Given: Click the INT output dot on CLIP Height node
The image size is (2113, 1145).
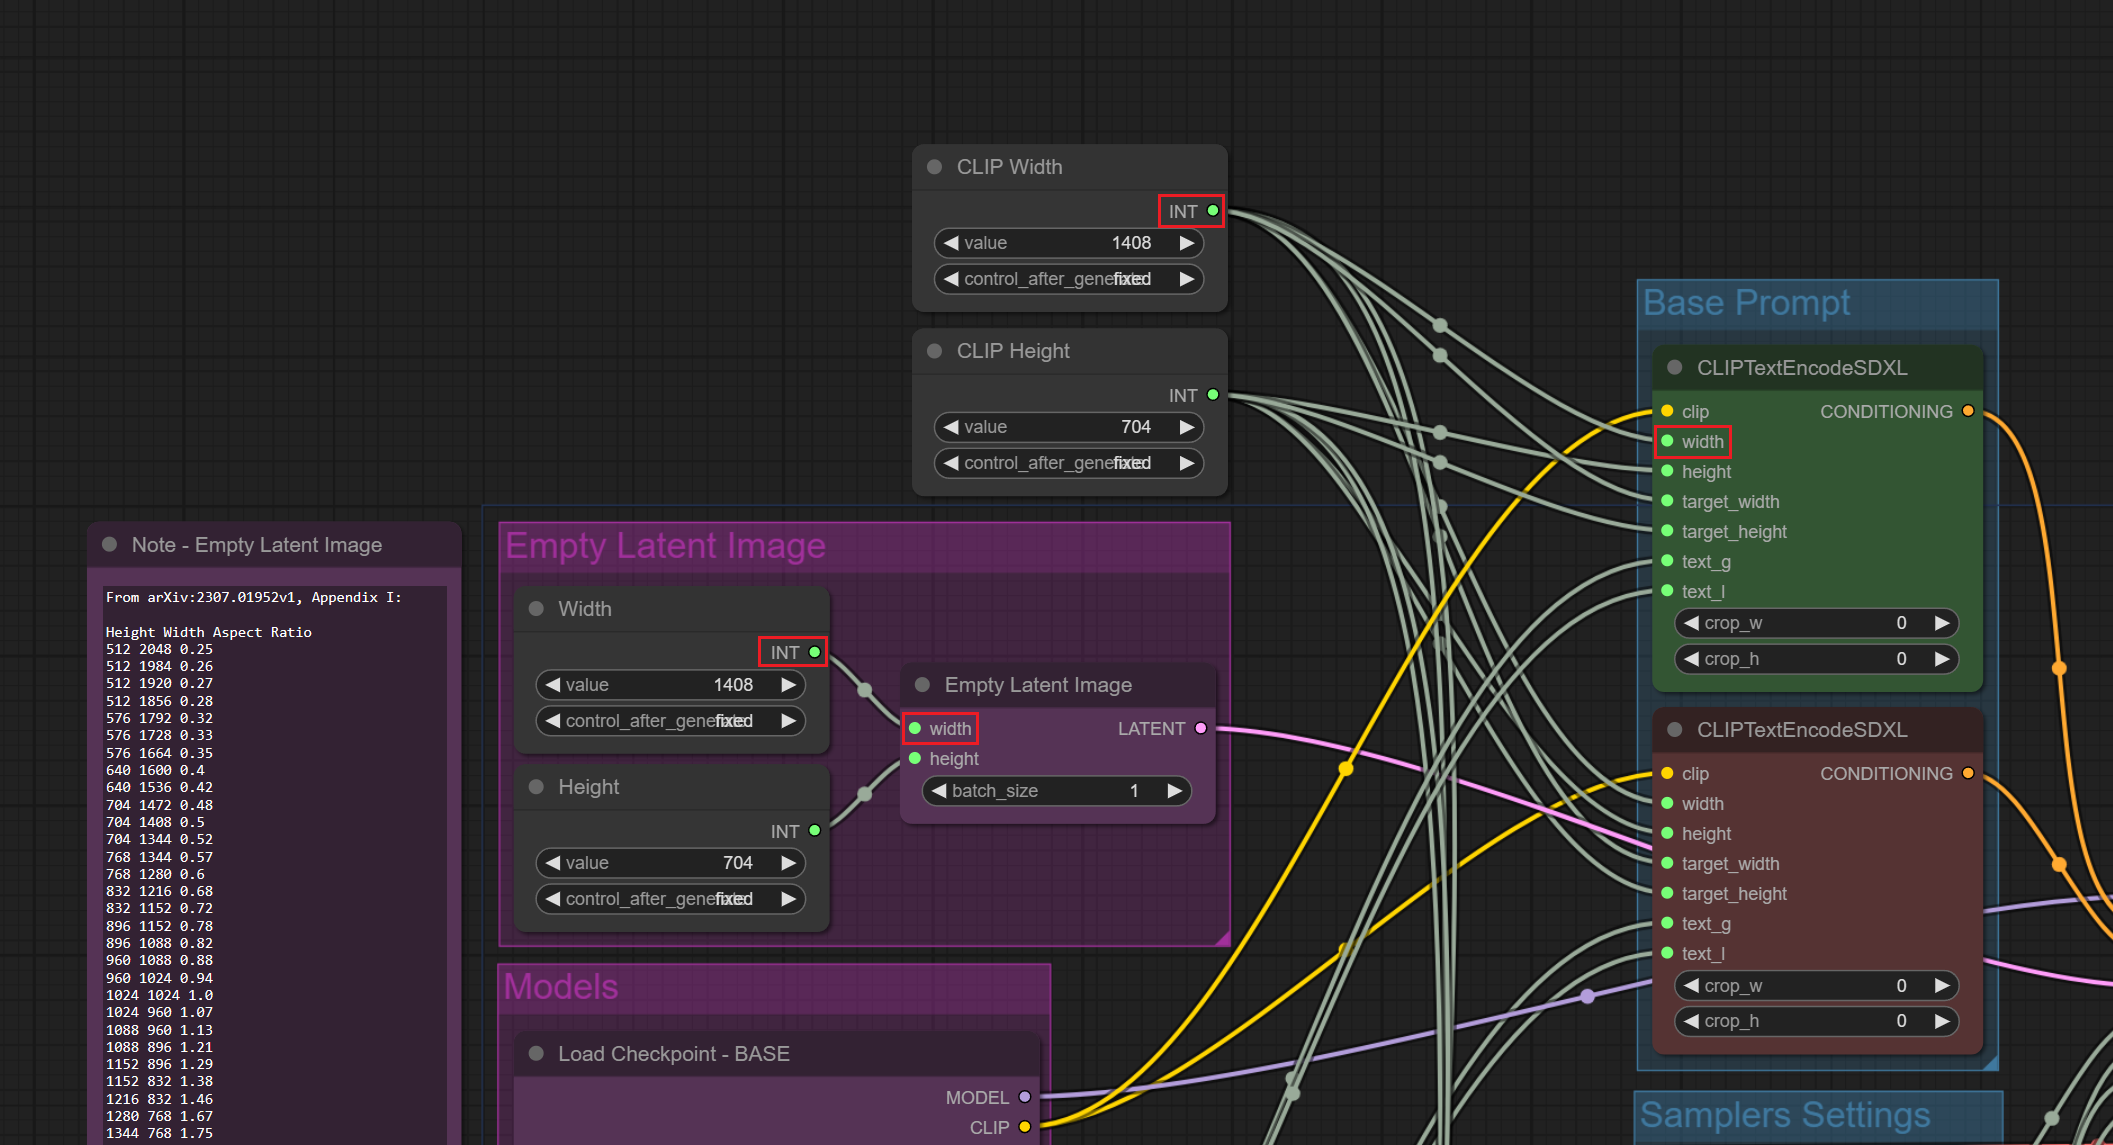Looking at the screenshot, I should 1212,395.
